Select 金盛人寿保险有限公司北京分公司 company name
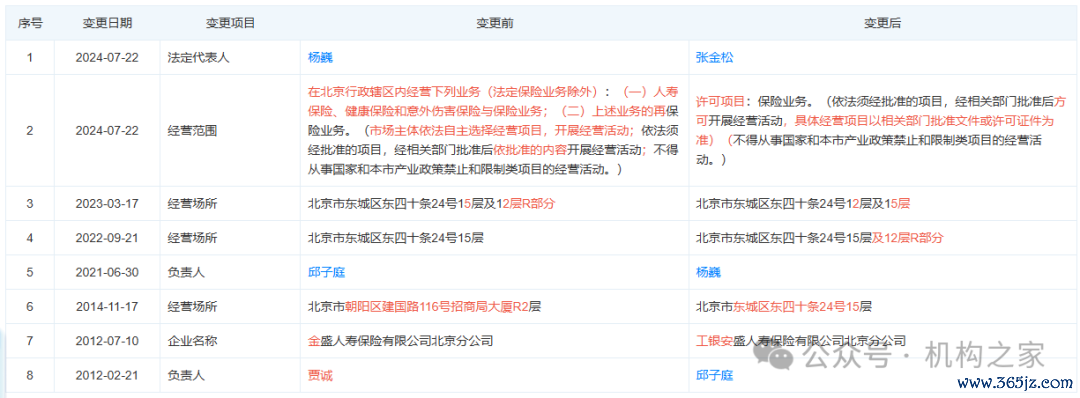This screenshot has width=1080, height=398. 401,341
